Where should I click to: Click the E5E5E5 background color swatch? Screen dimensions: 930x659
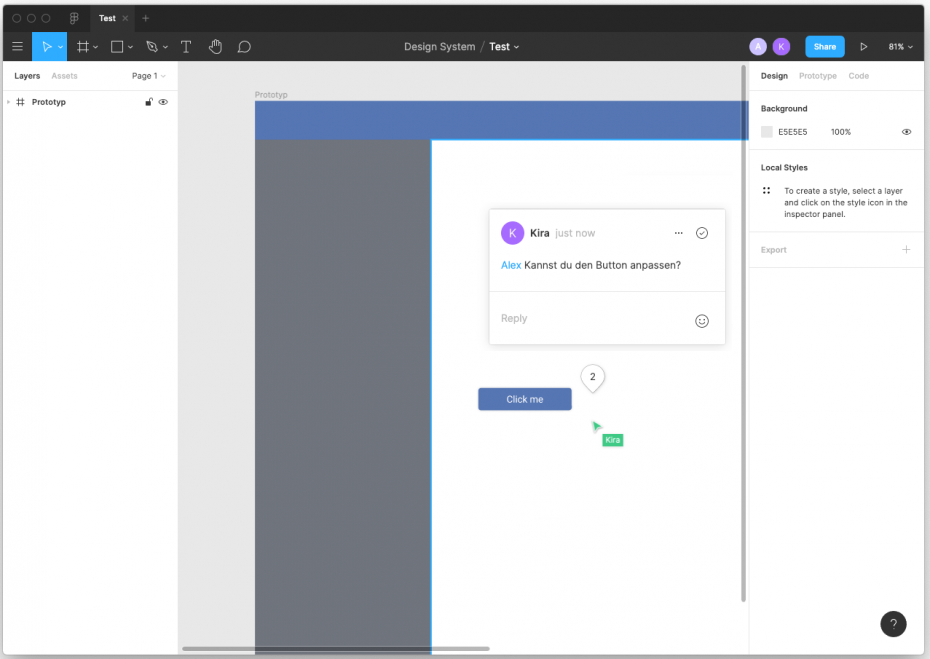pyautogui.click(x=767, y=132)
